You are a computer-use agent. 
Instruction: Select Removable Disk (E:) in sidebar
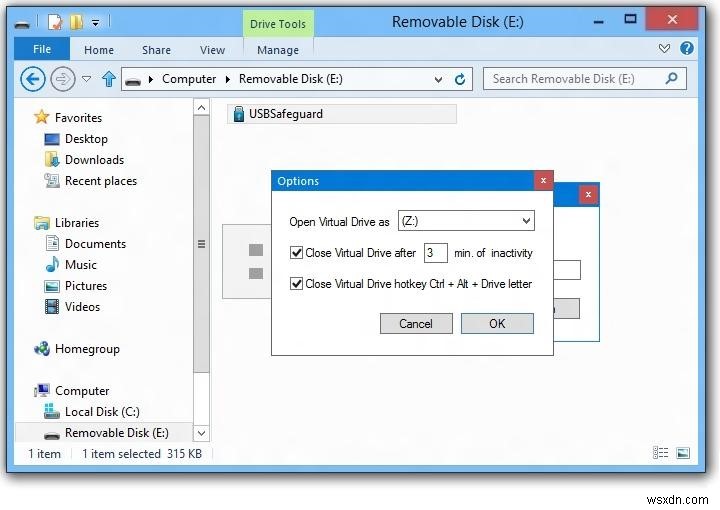click(x=117, y=433)
